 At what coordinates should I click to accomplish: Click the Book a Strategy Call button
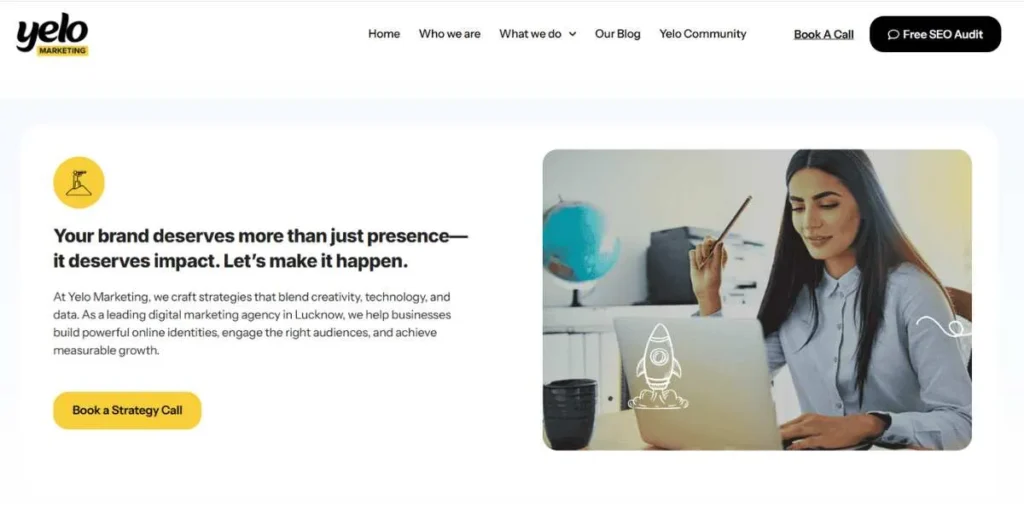click(127, 410)
